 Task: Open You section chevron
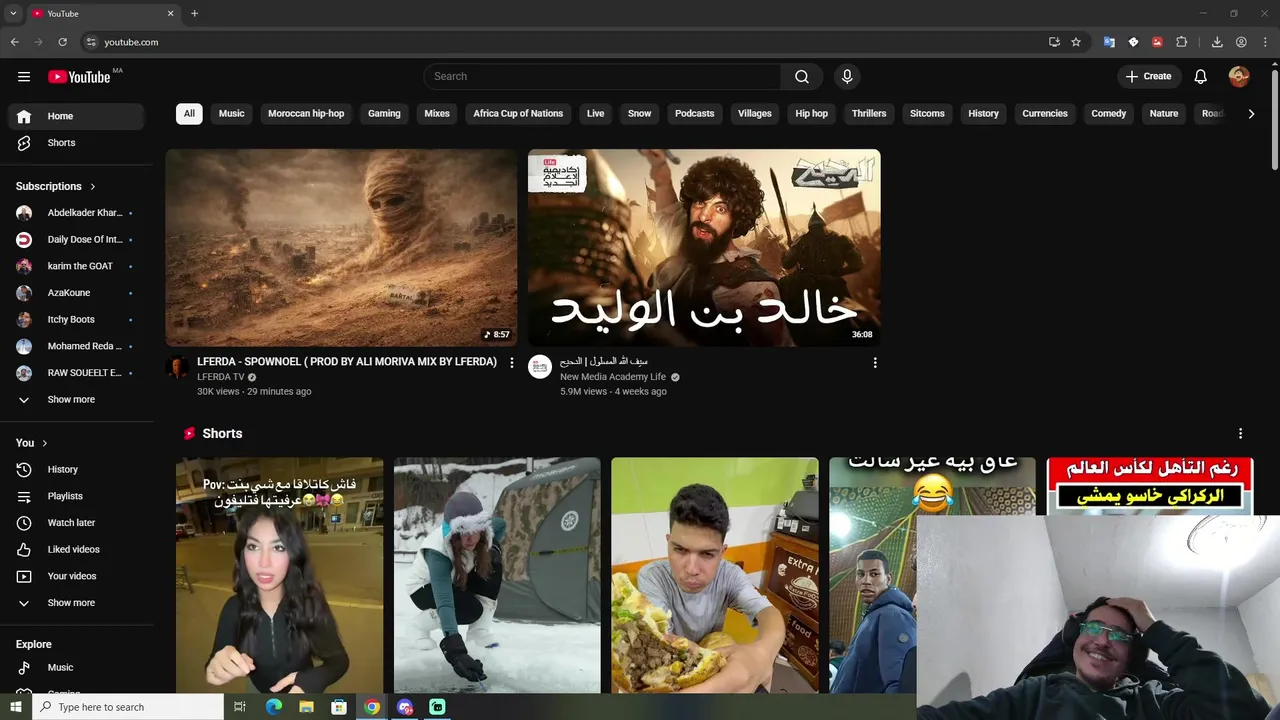click(x=44, y=443)
